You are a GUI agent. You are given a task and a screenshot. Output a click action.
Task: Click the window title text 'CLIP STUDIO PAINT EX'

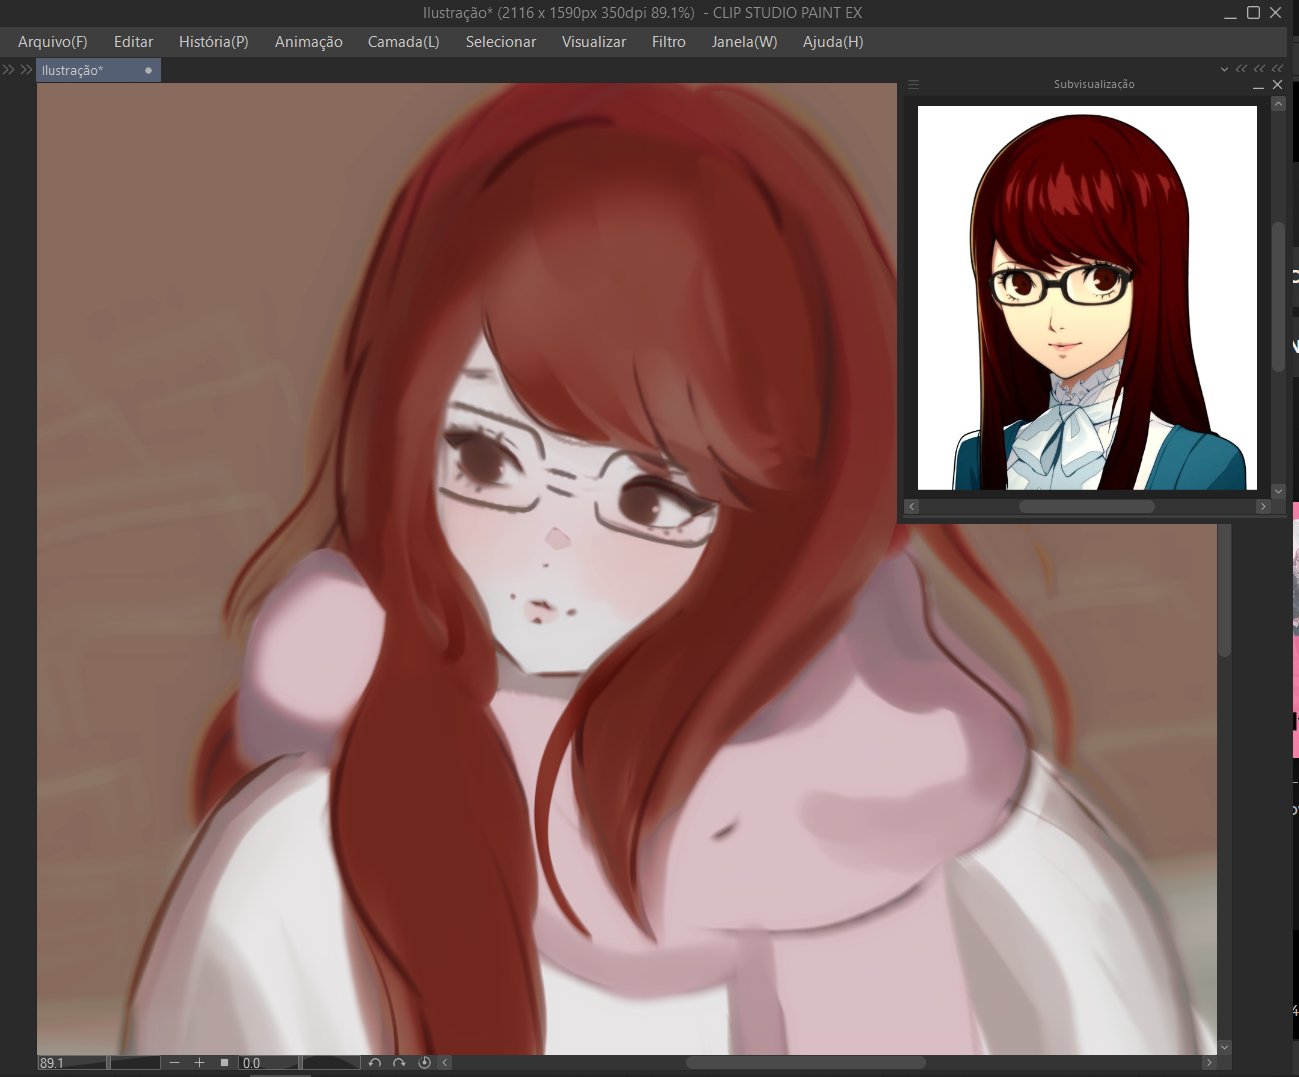click(x=787, y=13)
